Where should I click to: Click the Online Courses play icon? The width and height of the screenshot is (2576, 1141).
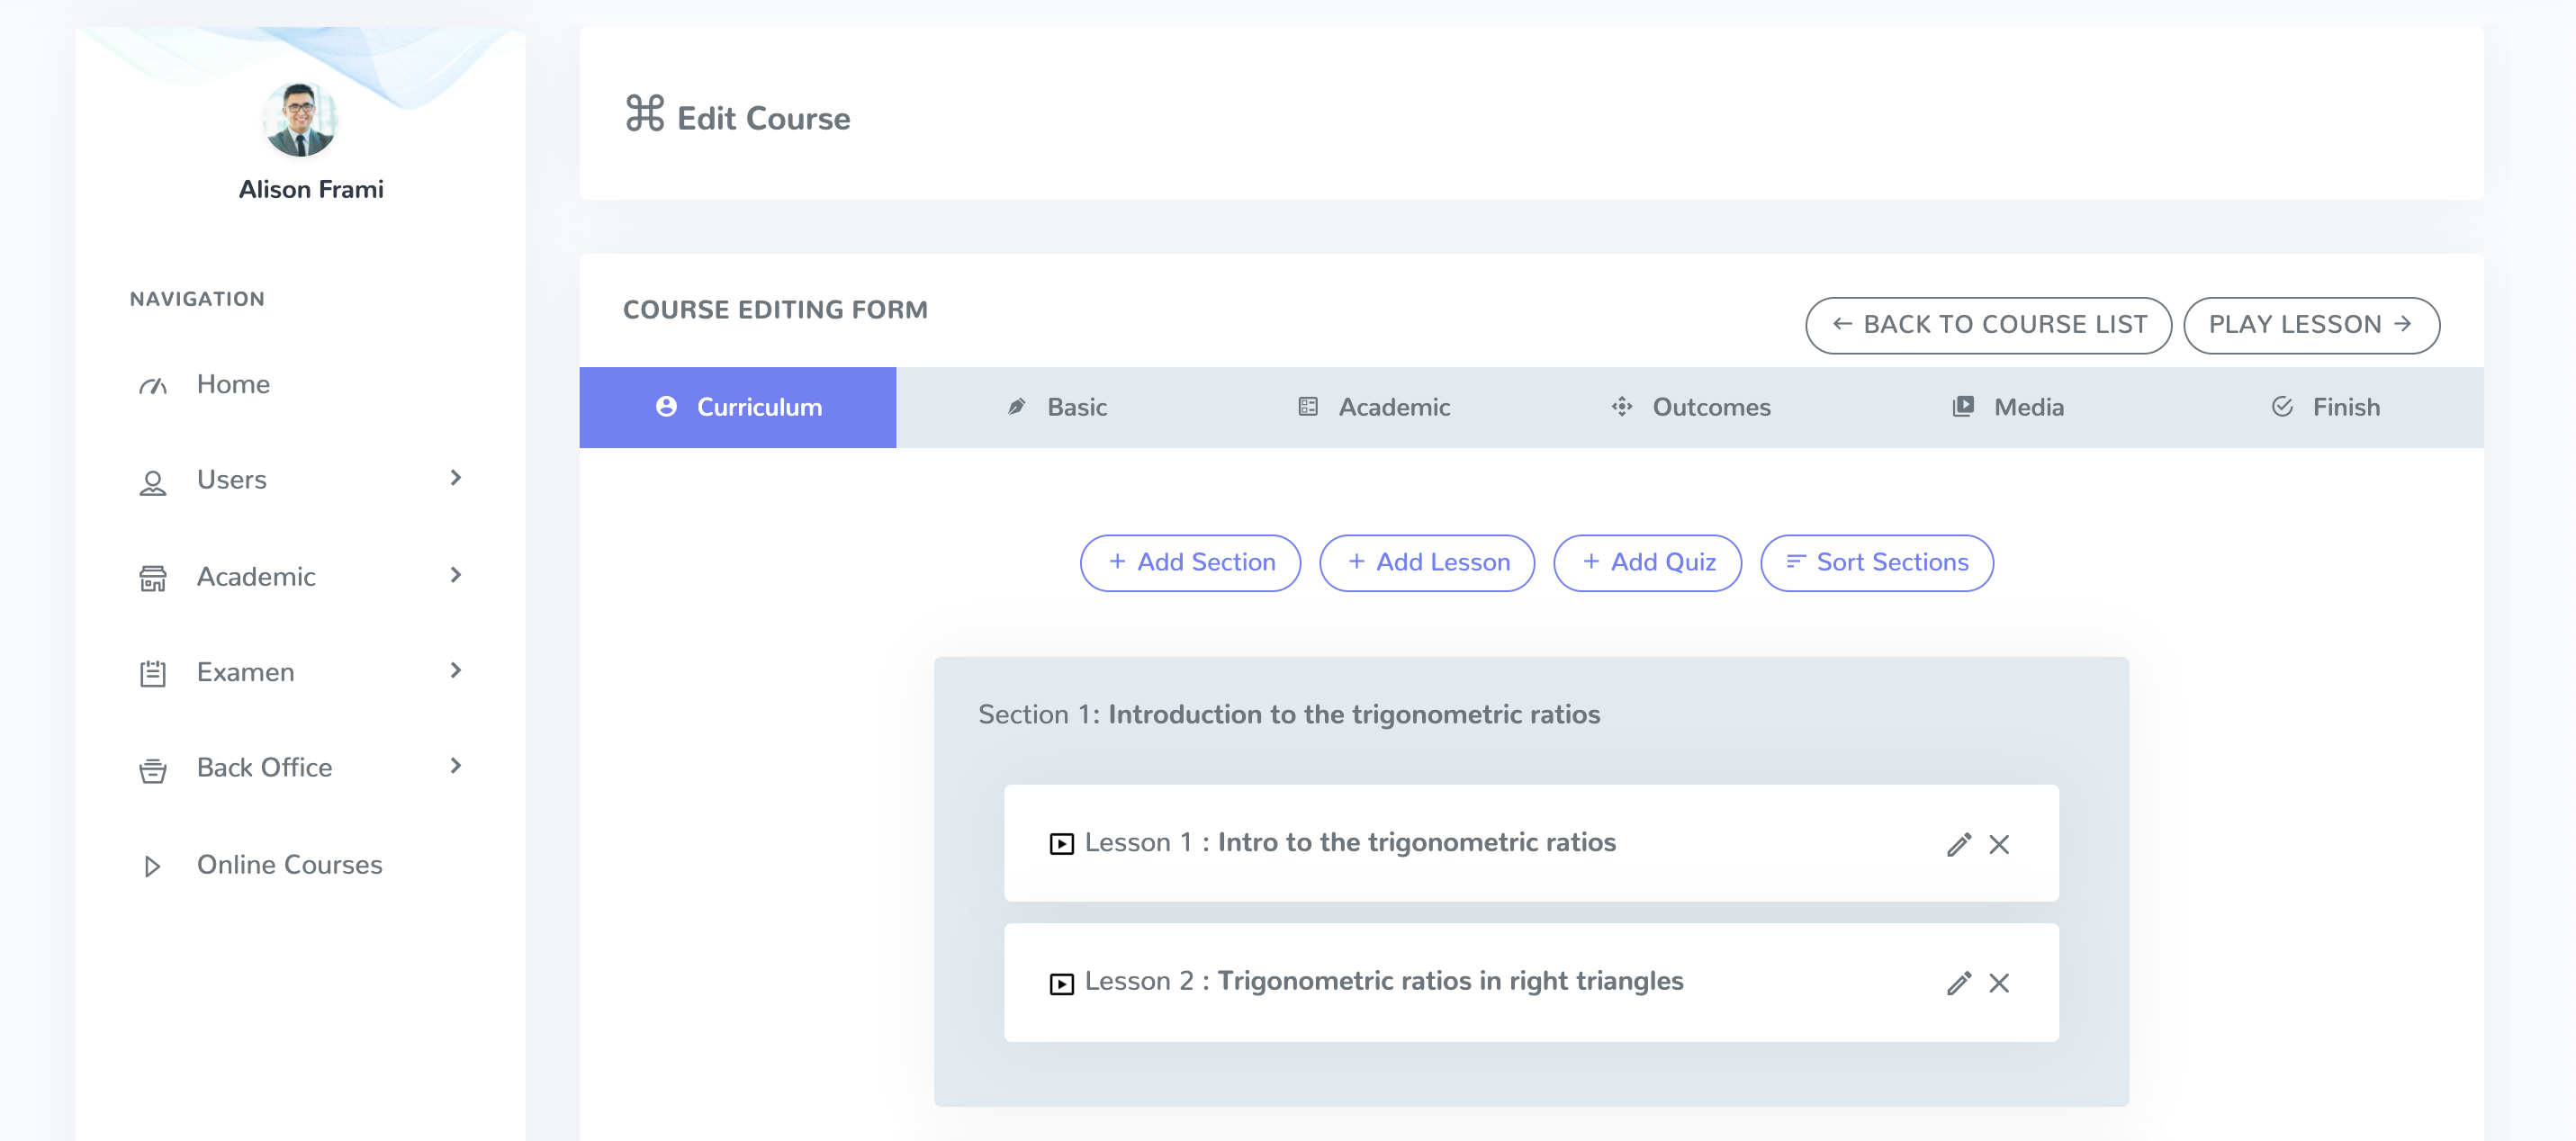coord(152,866)
